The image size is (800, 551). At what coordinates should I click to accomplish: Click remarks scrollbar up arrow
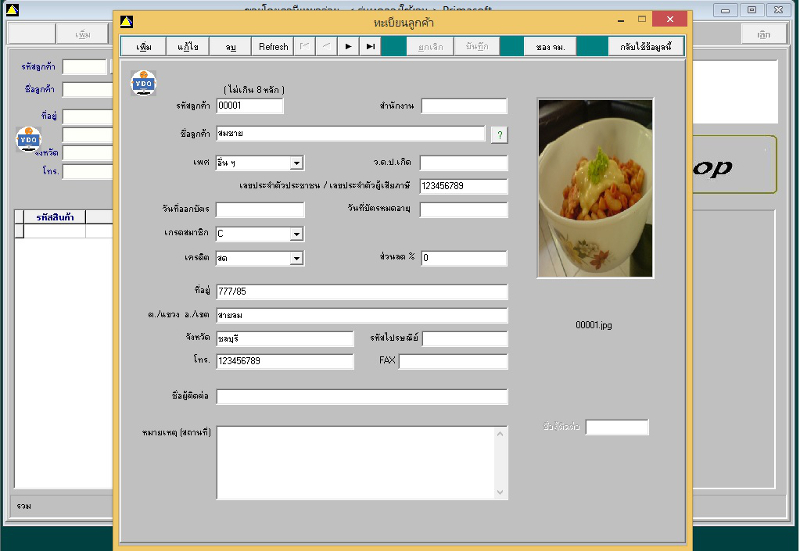500,434
